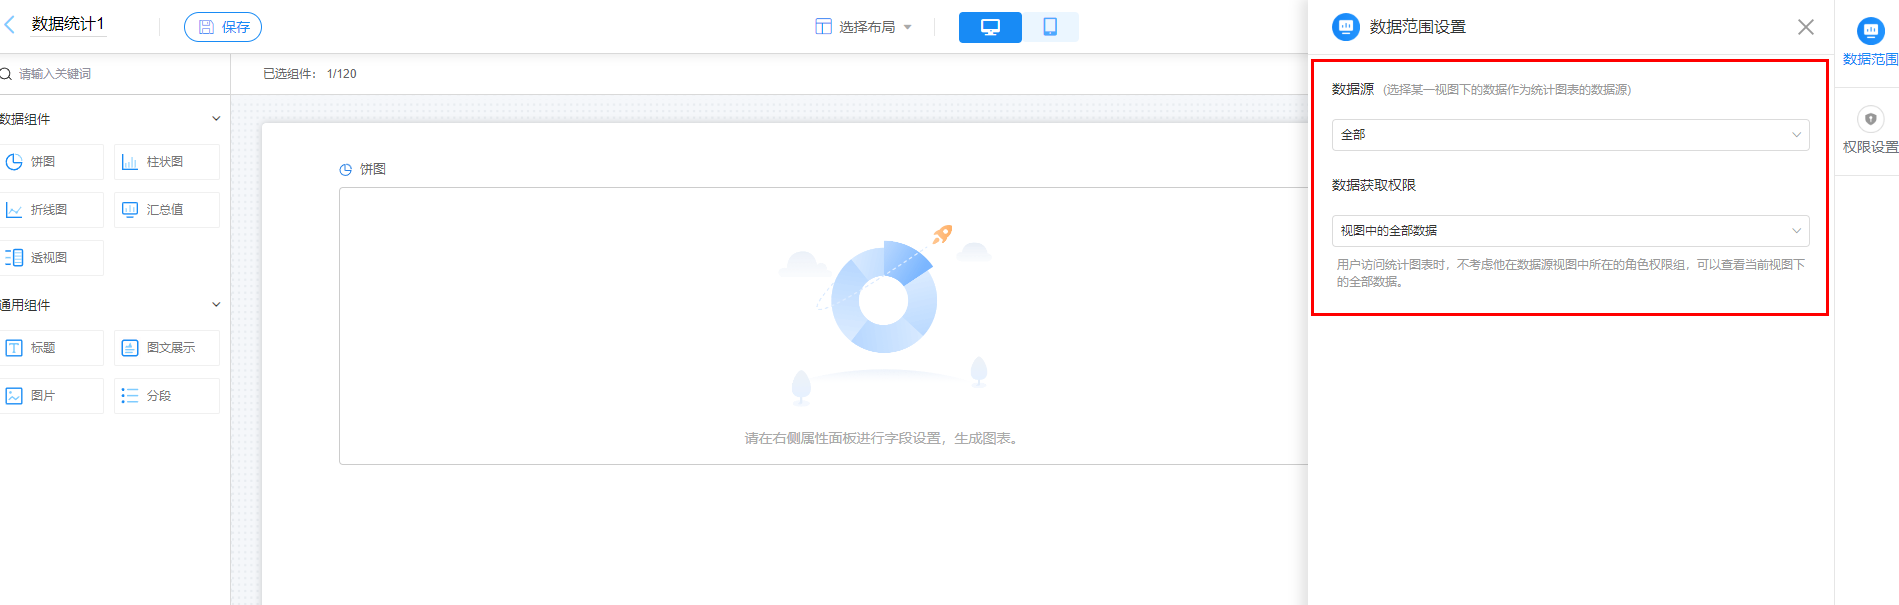Click the 保存 save button
This screenshot has height=605, width=1899.
pyautogui.click(x=223, y=27)
